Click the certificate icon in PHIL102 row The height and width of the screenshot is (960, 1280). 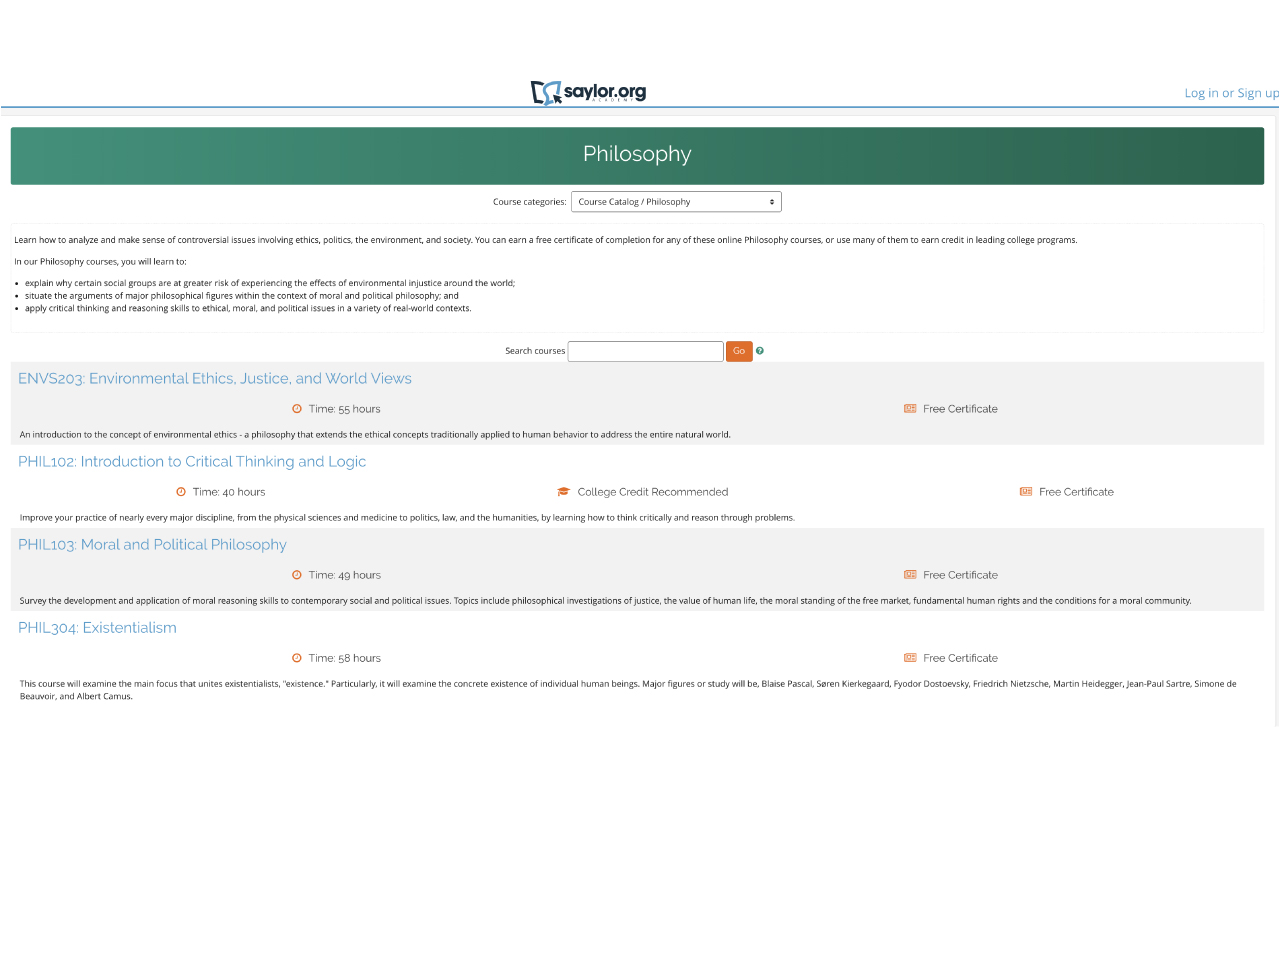point(1026,492)
